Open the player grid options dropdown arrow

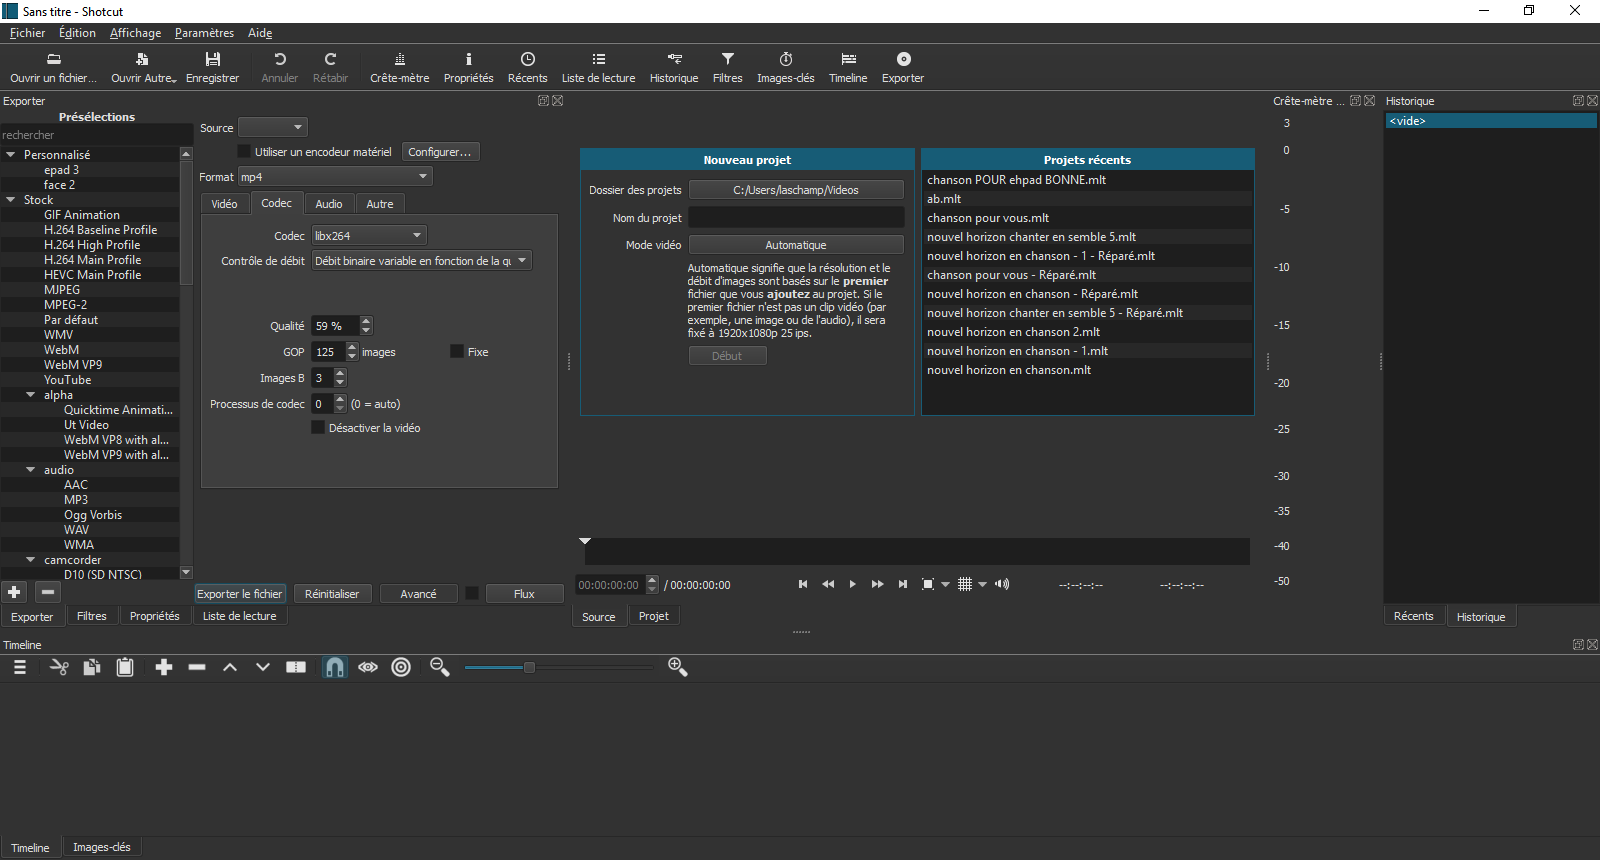point(982,584)
